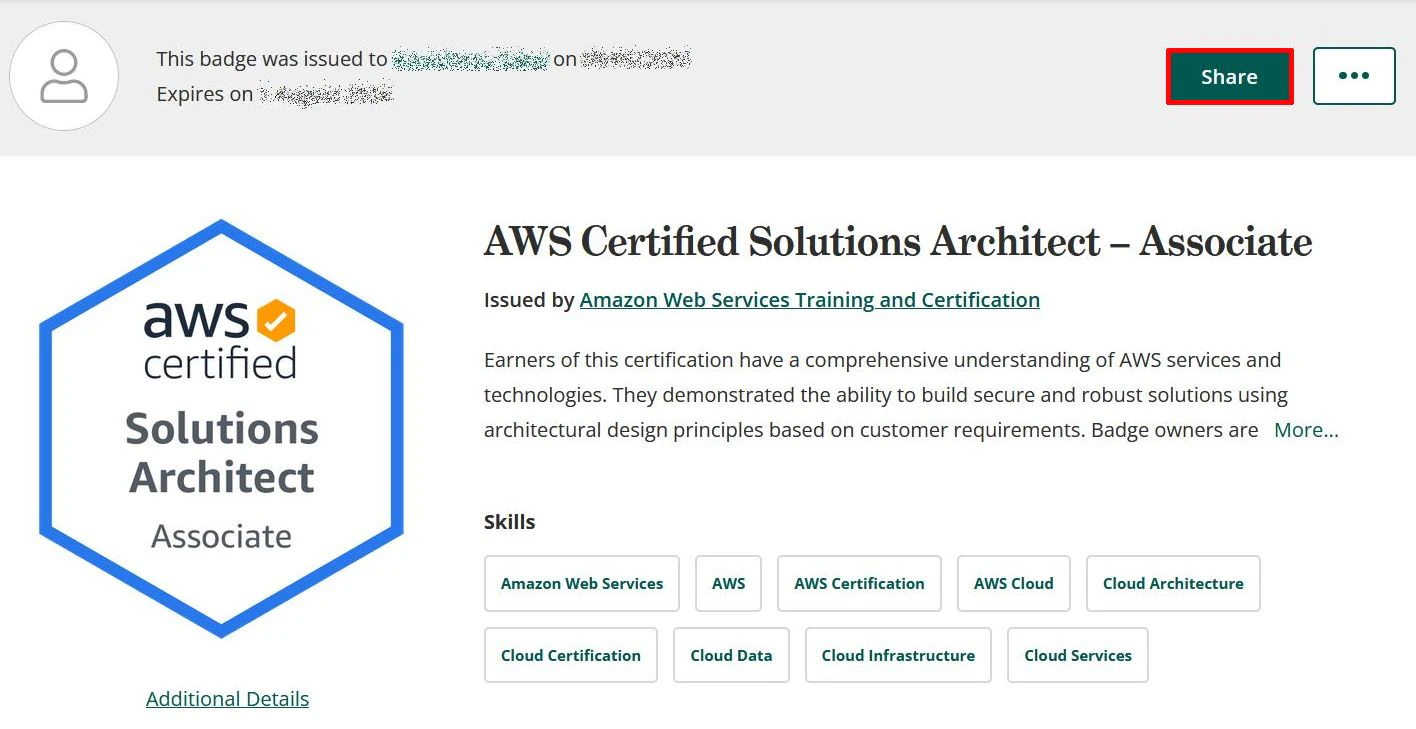
Task: Select the AWS skill tag
Action: (729, 584)
